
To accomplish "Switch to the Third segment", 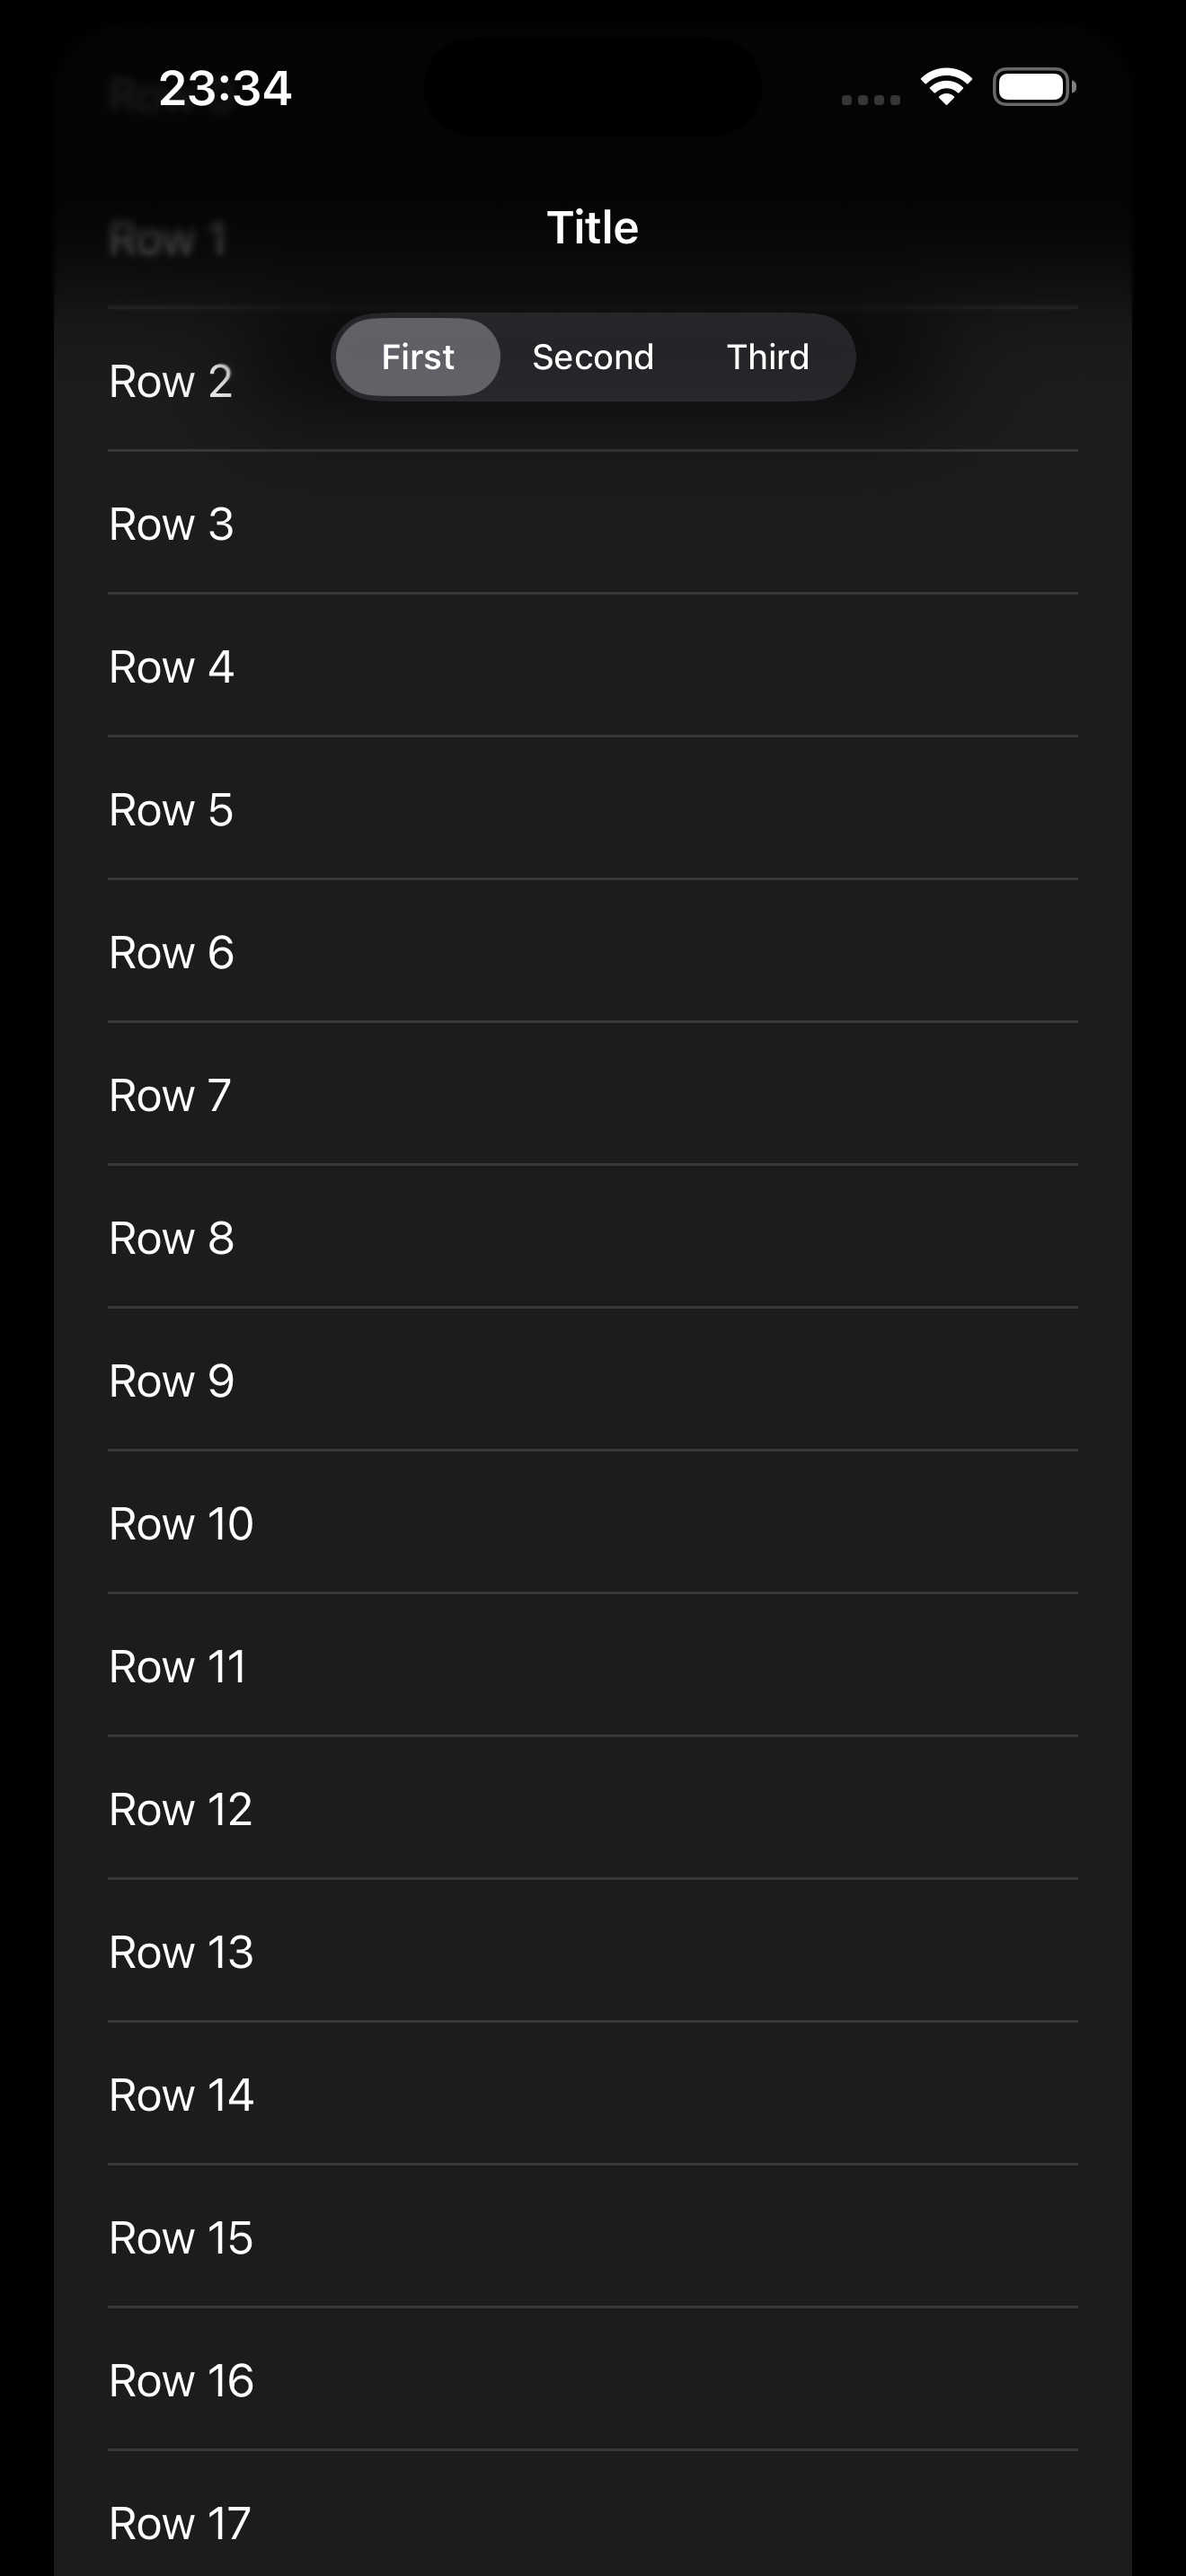I will tap(768, 357).
